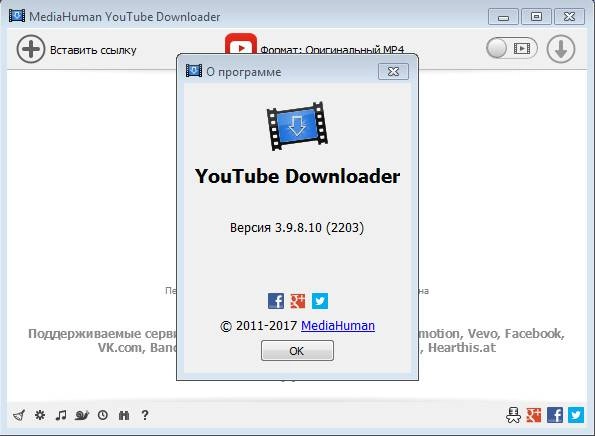
Task: Click the music note icon
Action: click(61, 415)
